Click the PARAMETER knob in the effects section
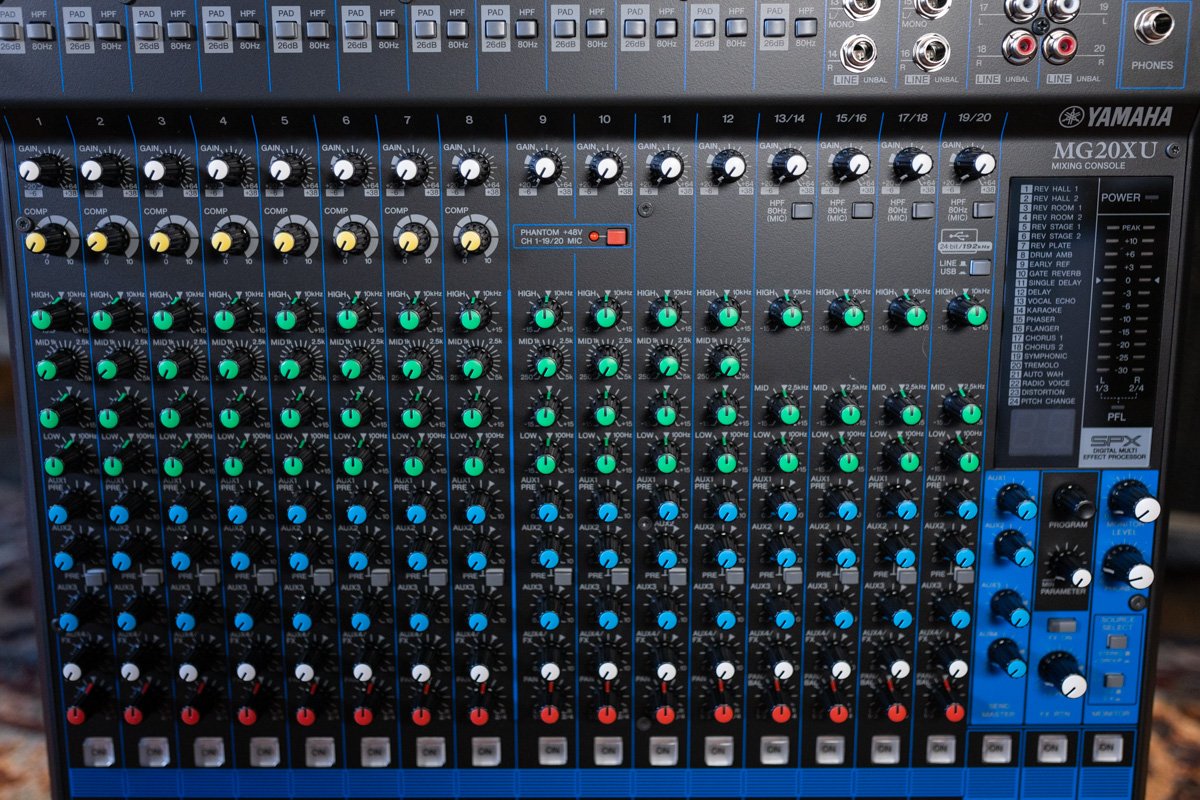Screen dimensions: 1200x800 pyautogui.click(x=1070, y=568)
